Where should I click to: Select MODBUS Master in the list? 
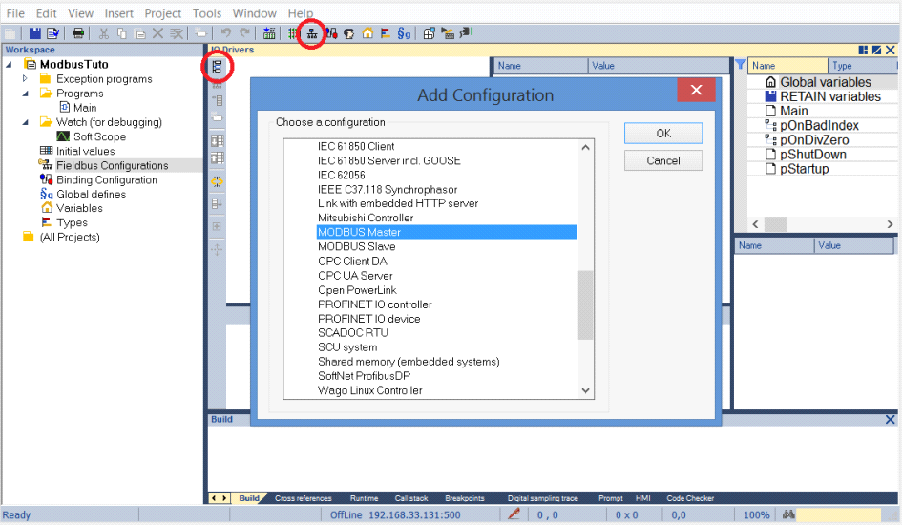[x=447, y=232]
